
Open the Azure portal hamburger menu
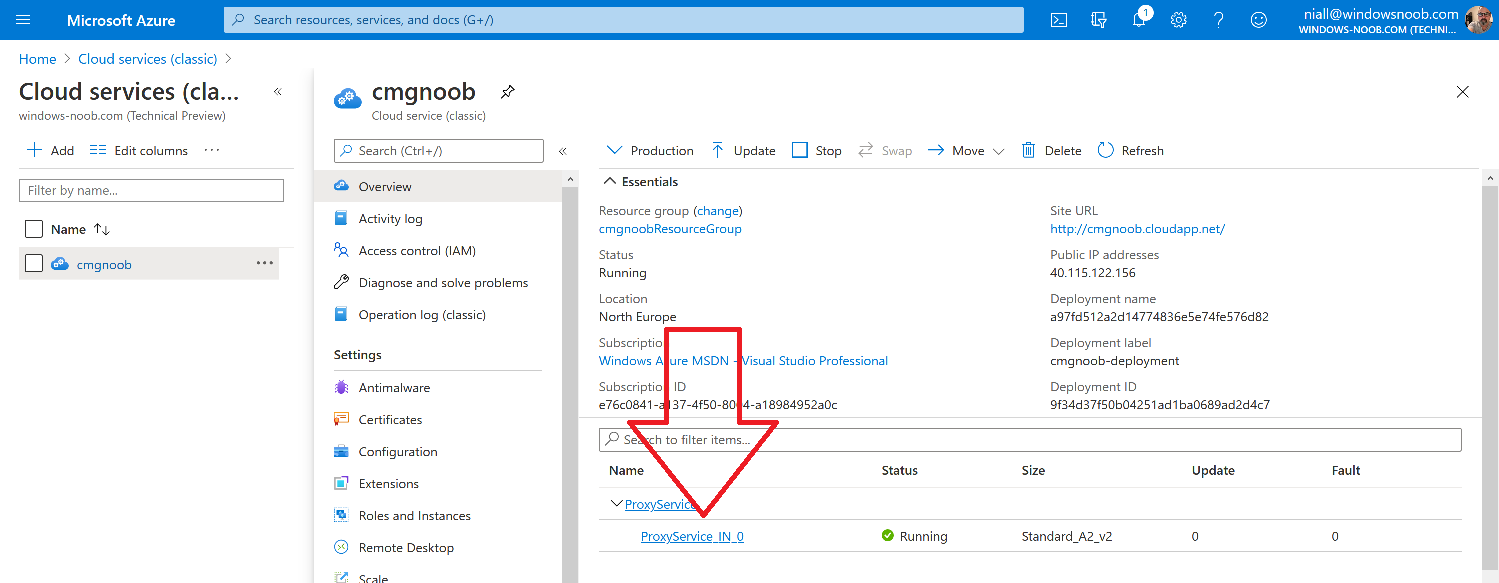24,20
